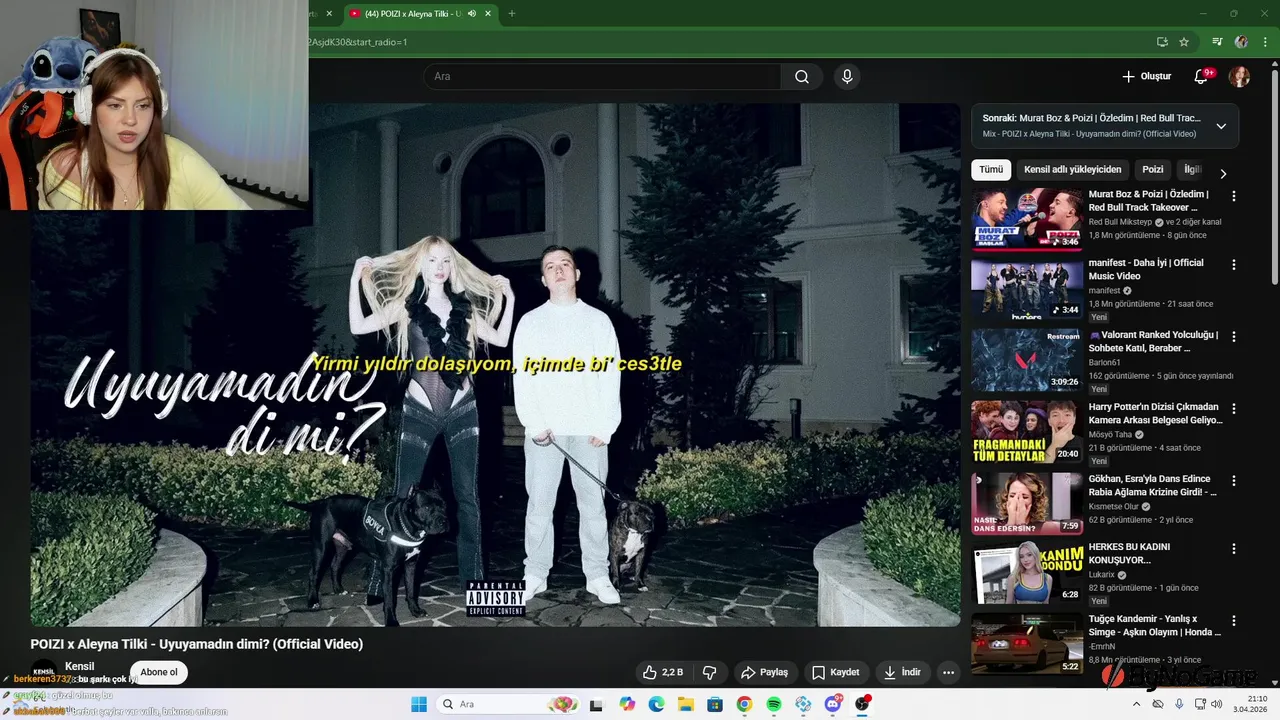1280x720 pixels.
Task: Click the Chrome profile avatar in toolbar
Action: (1241, 42)
